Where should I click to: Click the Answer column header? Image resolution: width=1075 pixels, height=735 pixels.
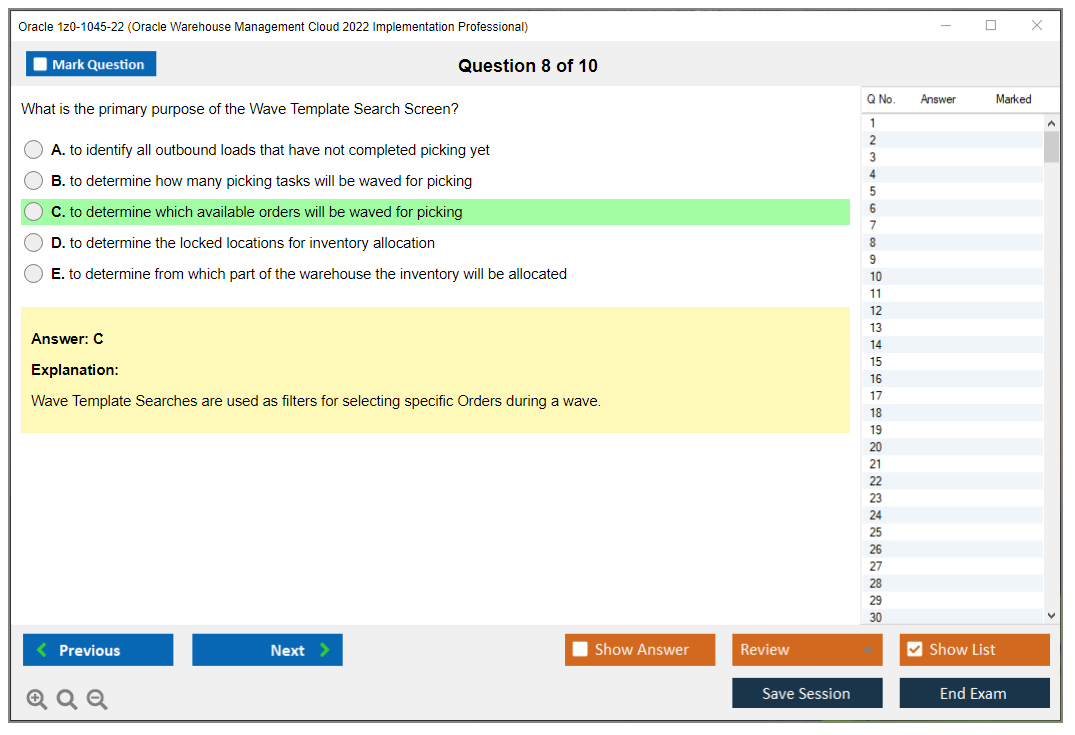tap(938, 99)
